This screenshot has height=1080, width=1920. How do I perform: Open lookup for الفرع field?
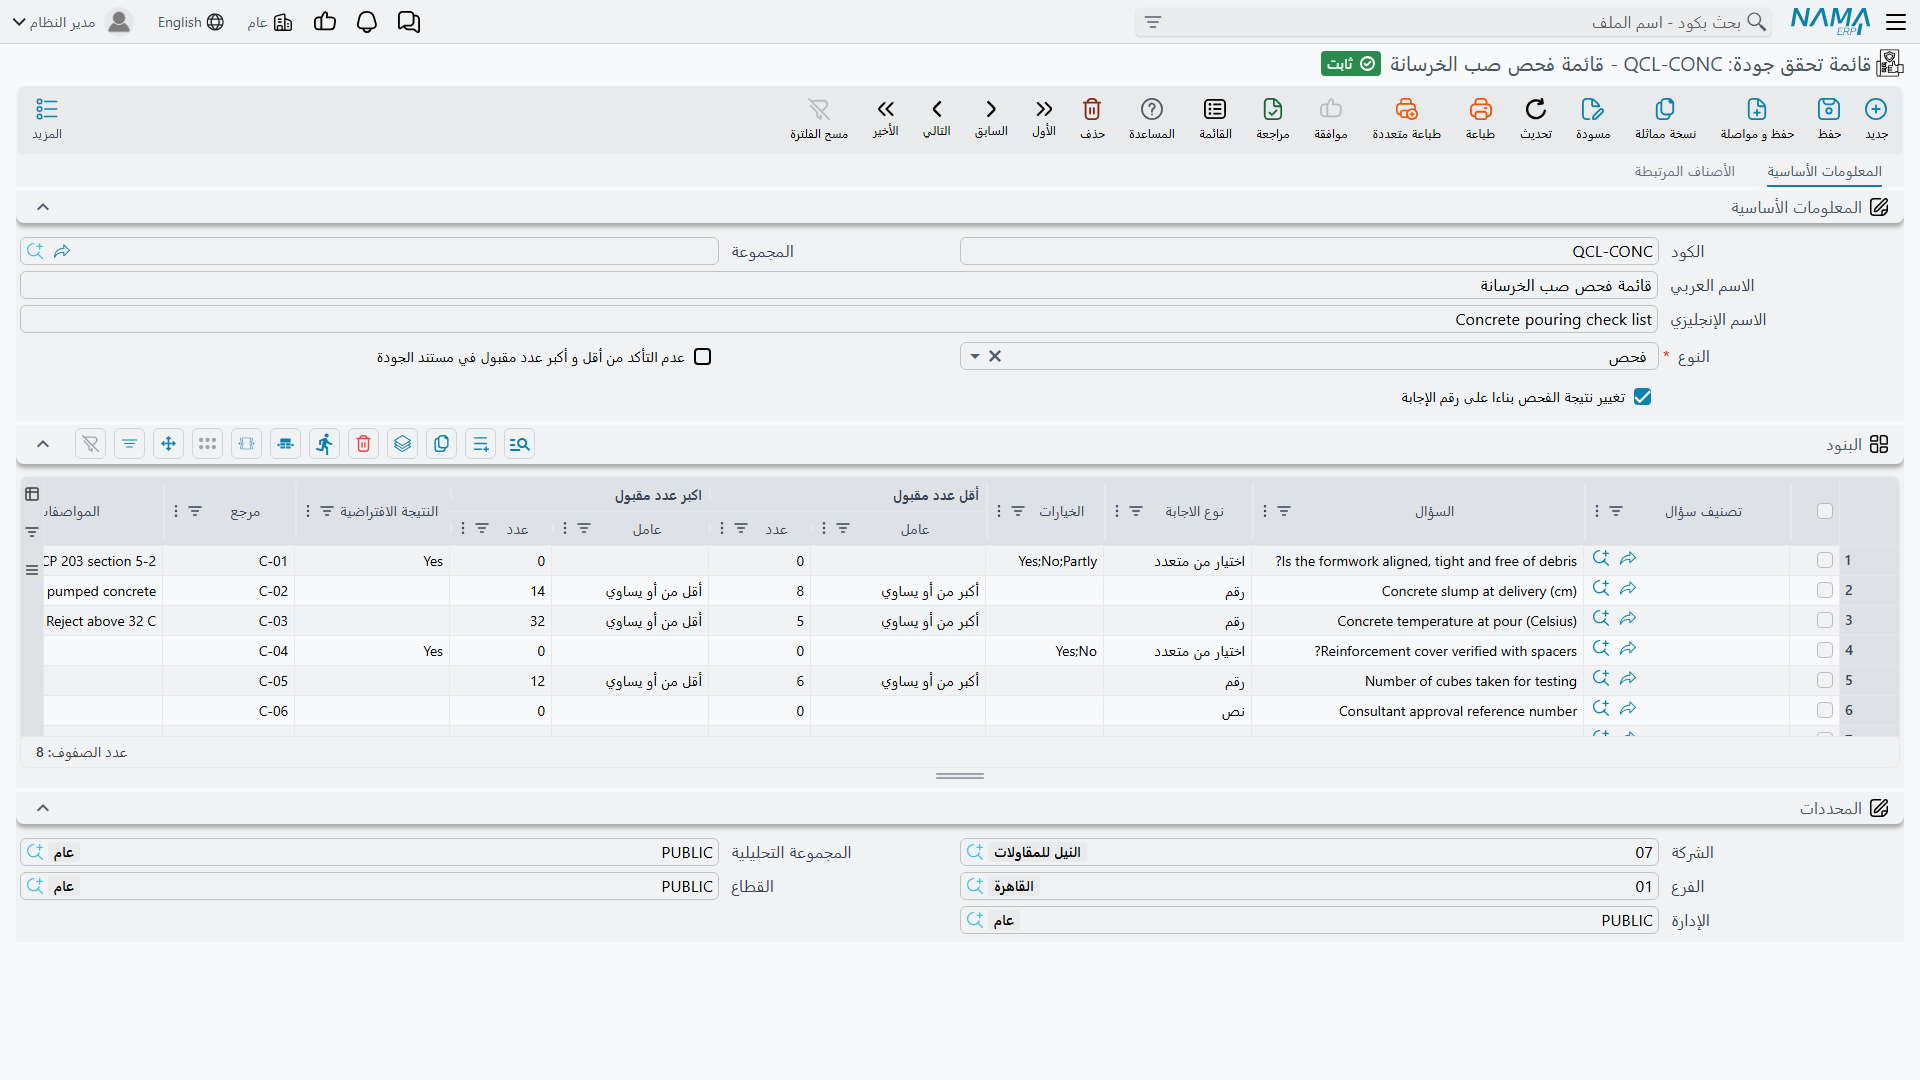[975, 887]
